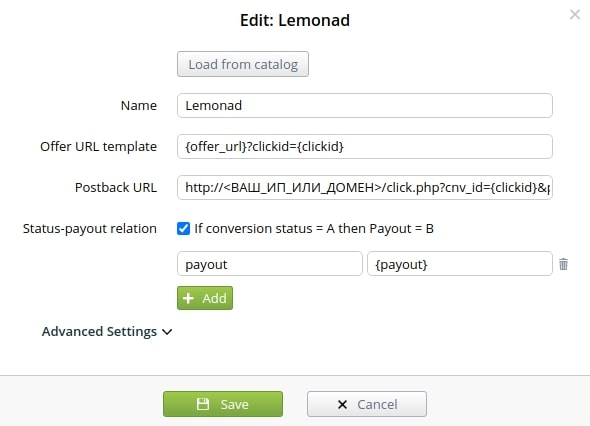Uncheck the status-payout relation checkbox
The image size is (590, 426).
click(183, 228)
